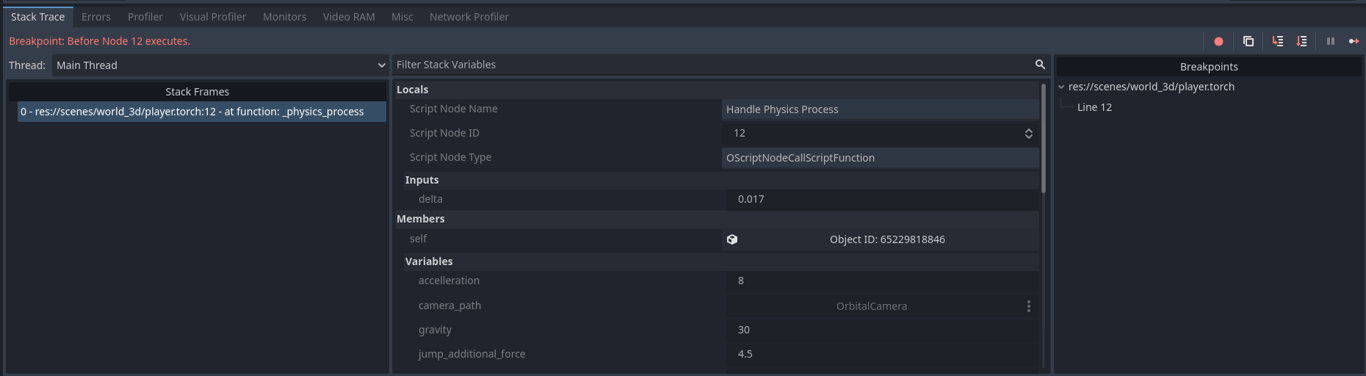Click the Inputs section header
The image size is (1366, 376).
tap(720, 180)
